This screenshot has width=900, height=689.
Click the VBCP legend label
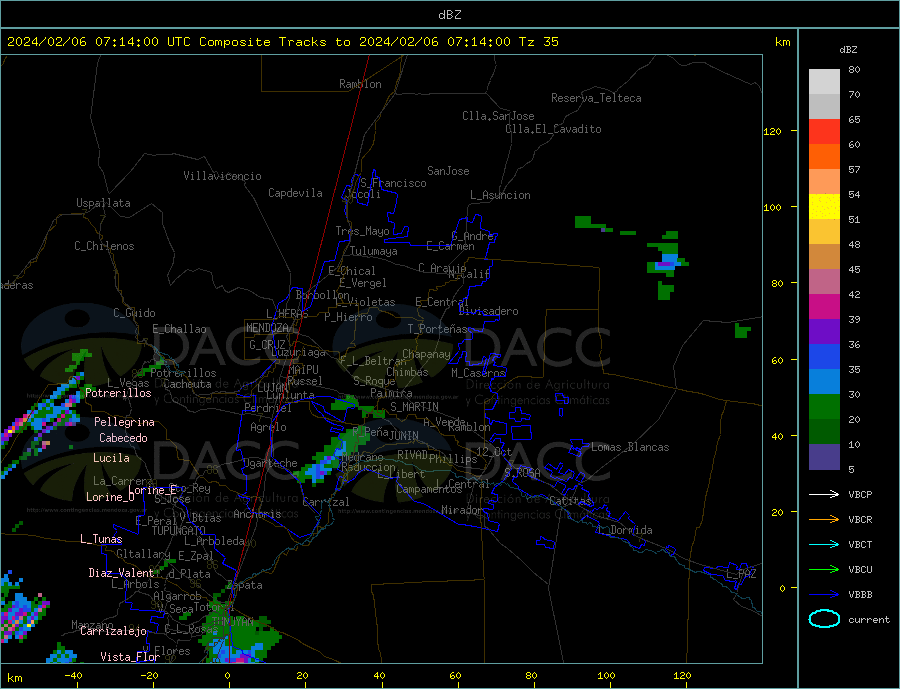click(860, 494)
